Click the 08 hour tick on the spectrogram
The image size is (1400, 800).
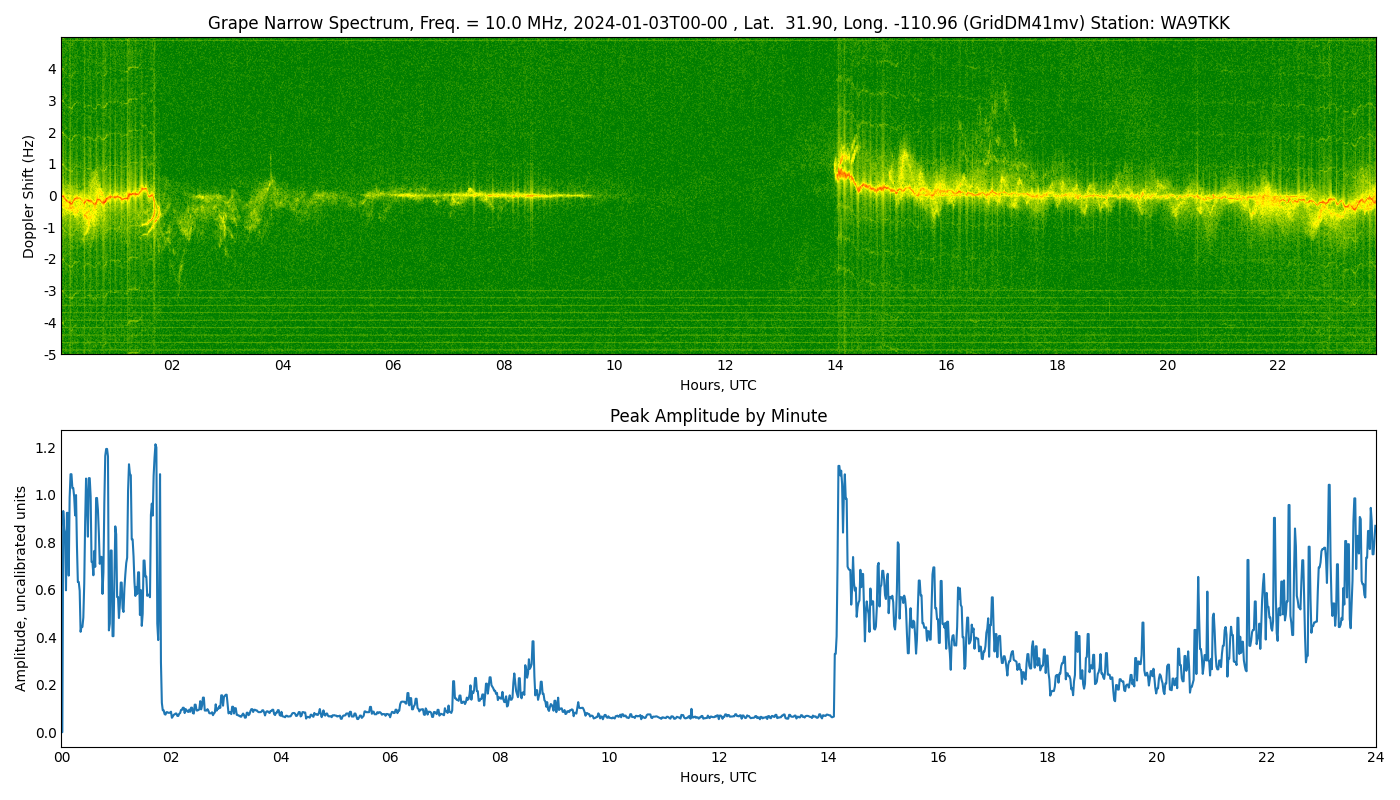click(x=504, y=365)
